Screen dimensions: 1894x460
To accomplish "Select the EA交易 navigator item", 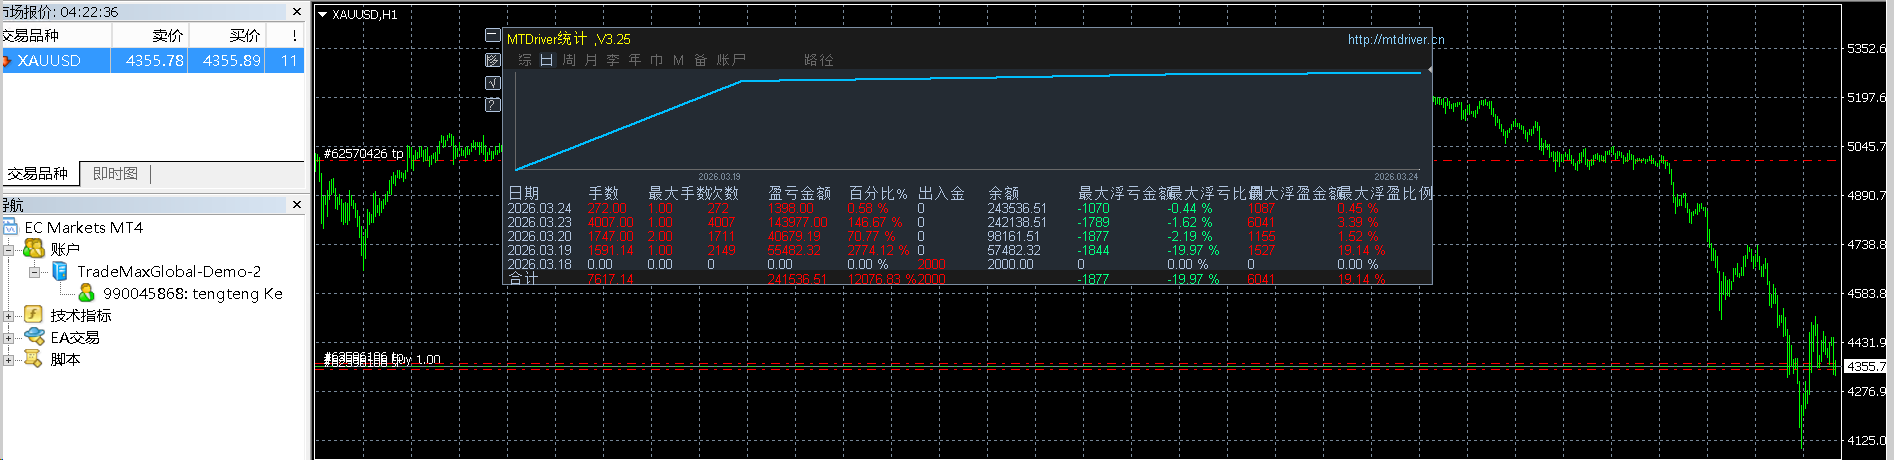I will coord(75,337).
